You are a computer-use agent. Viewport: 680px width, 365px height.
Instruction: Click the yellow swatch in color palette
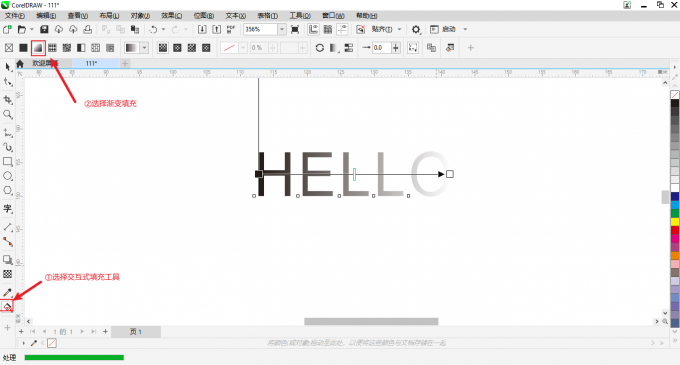[x=675, y=222]
